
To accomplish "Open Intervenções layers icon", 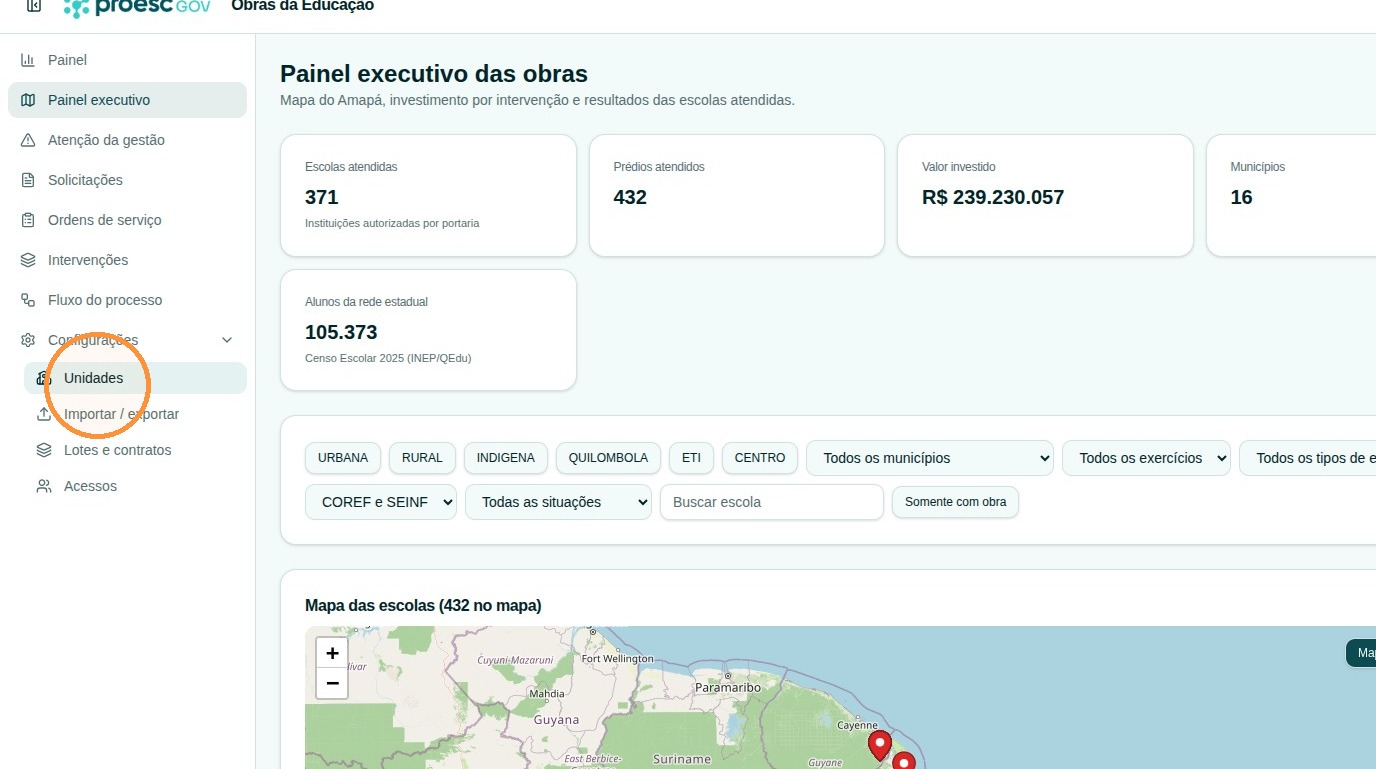I will (x=28, y=260).
